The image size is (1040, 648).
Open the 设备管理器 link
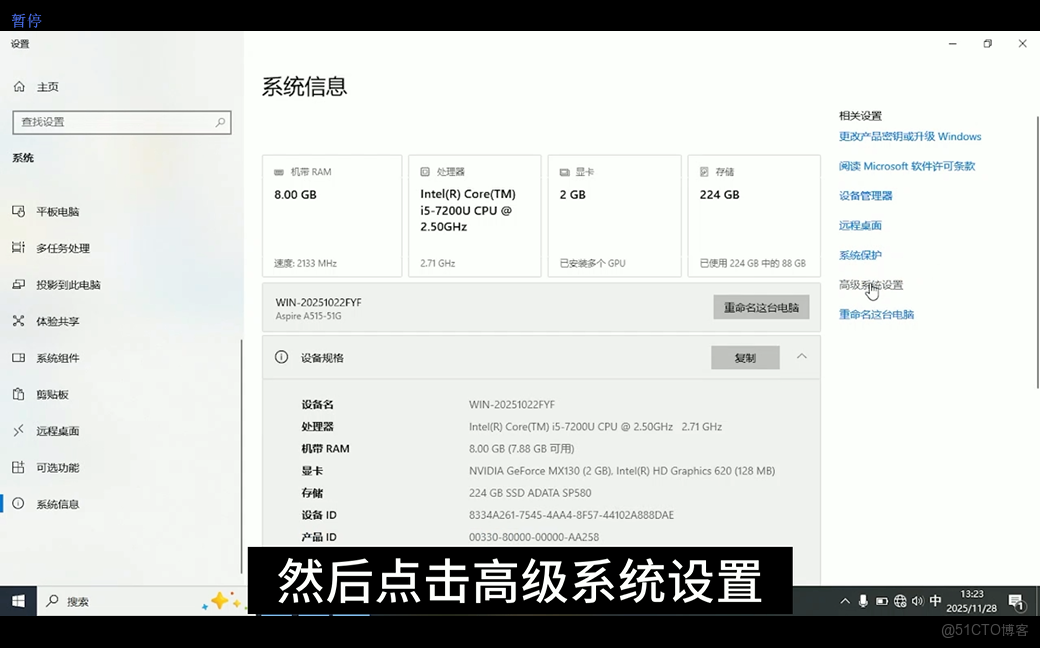tap(866, 195)
